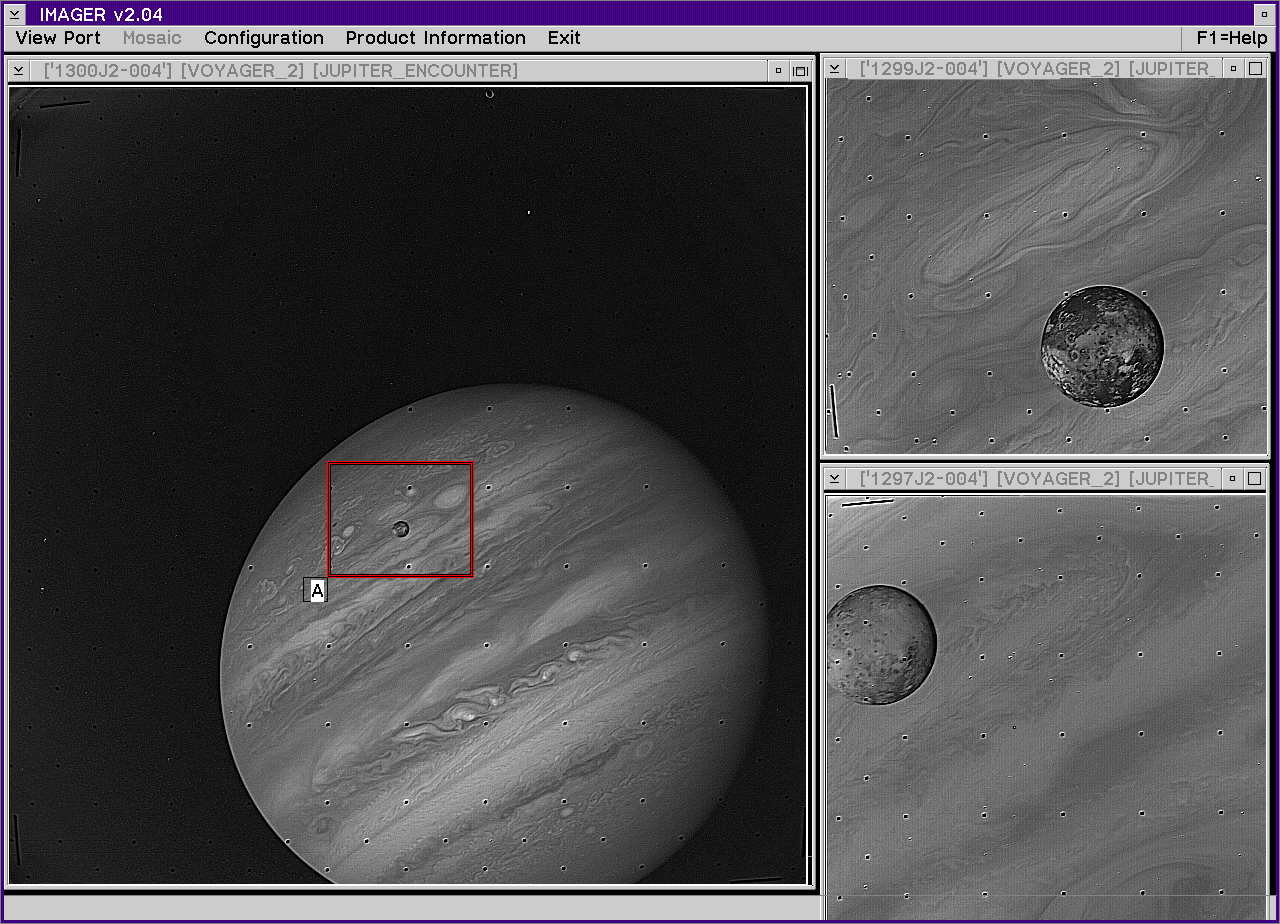Maximize the 1300J2-004 viewport window
This screenshot has width=1280, height=924.
(800, 71)
